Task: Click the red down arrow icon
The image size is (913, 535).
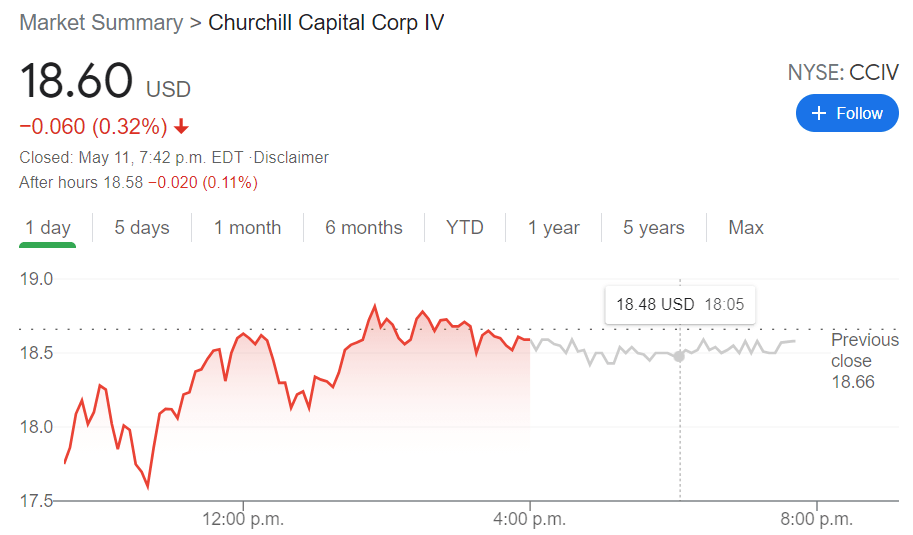Action: (x=181, y=127)
